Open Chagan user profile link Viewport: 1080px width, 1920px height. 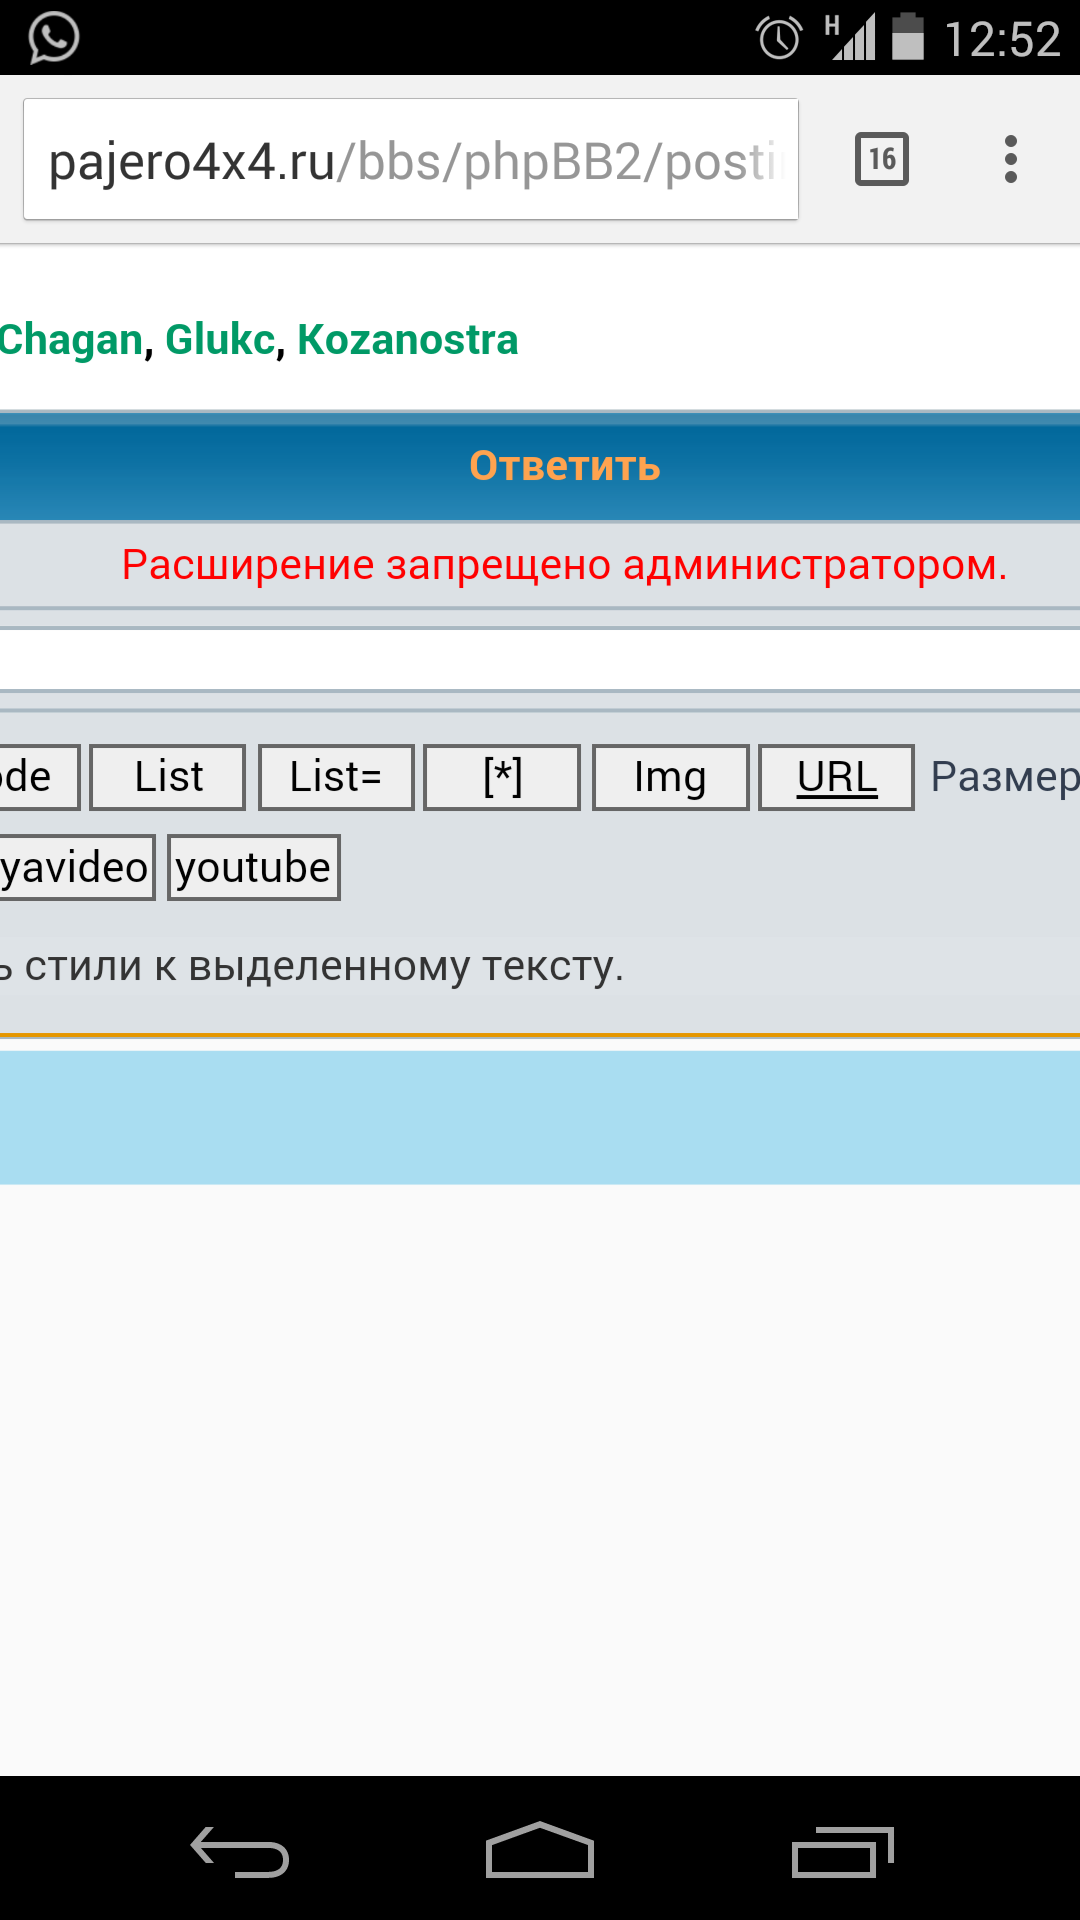pyautogui.click(x=70, y=340)
